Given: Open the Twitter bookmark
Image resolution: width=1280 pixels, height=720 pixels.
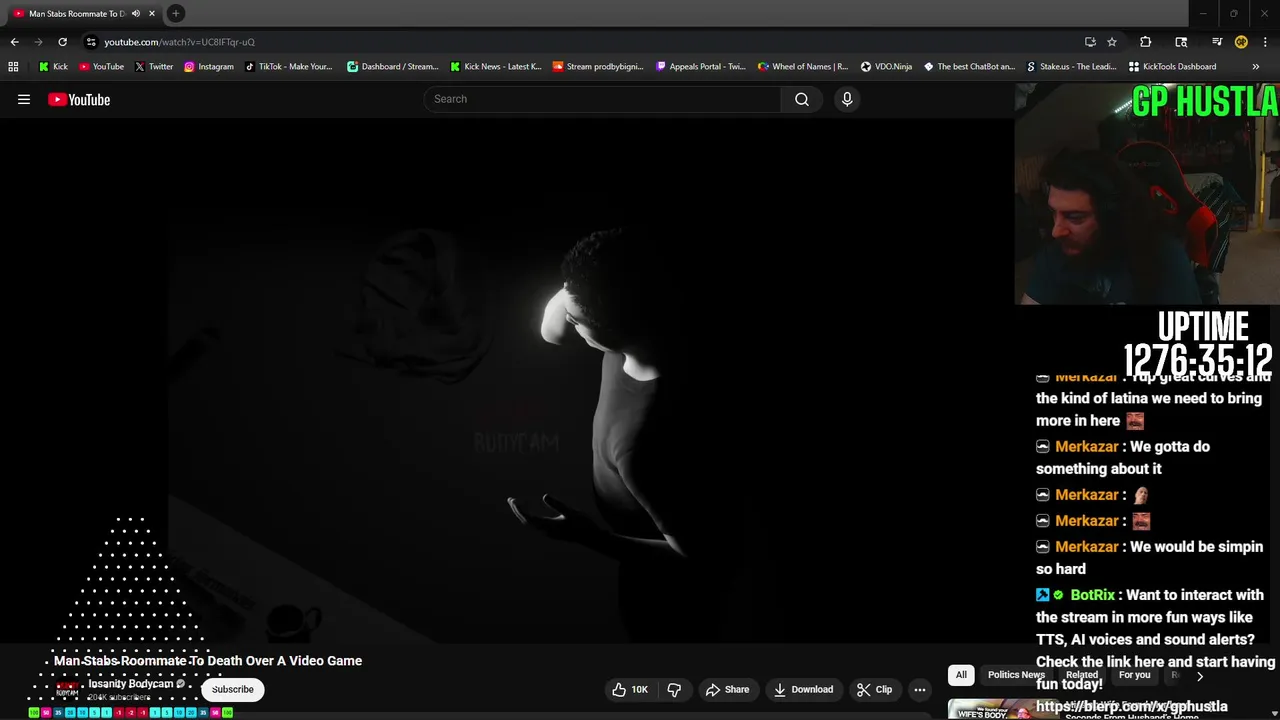Looking at the screenshot, I should coord(154,67).
